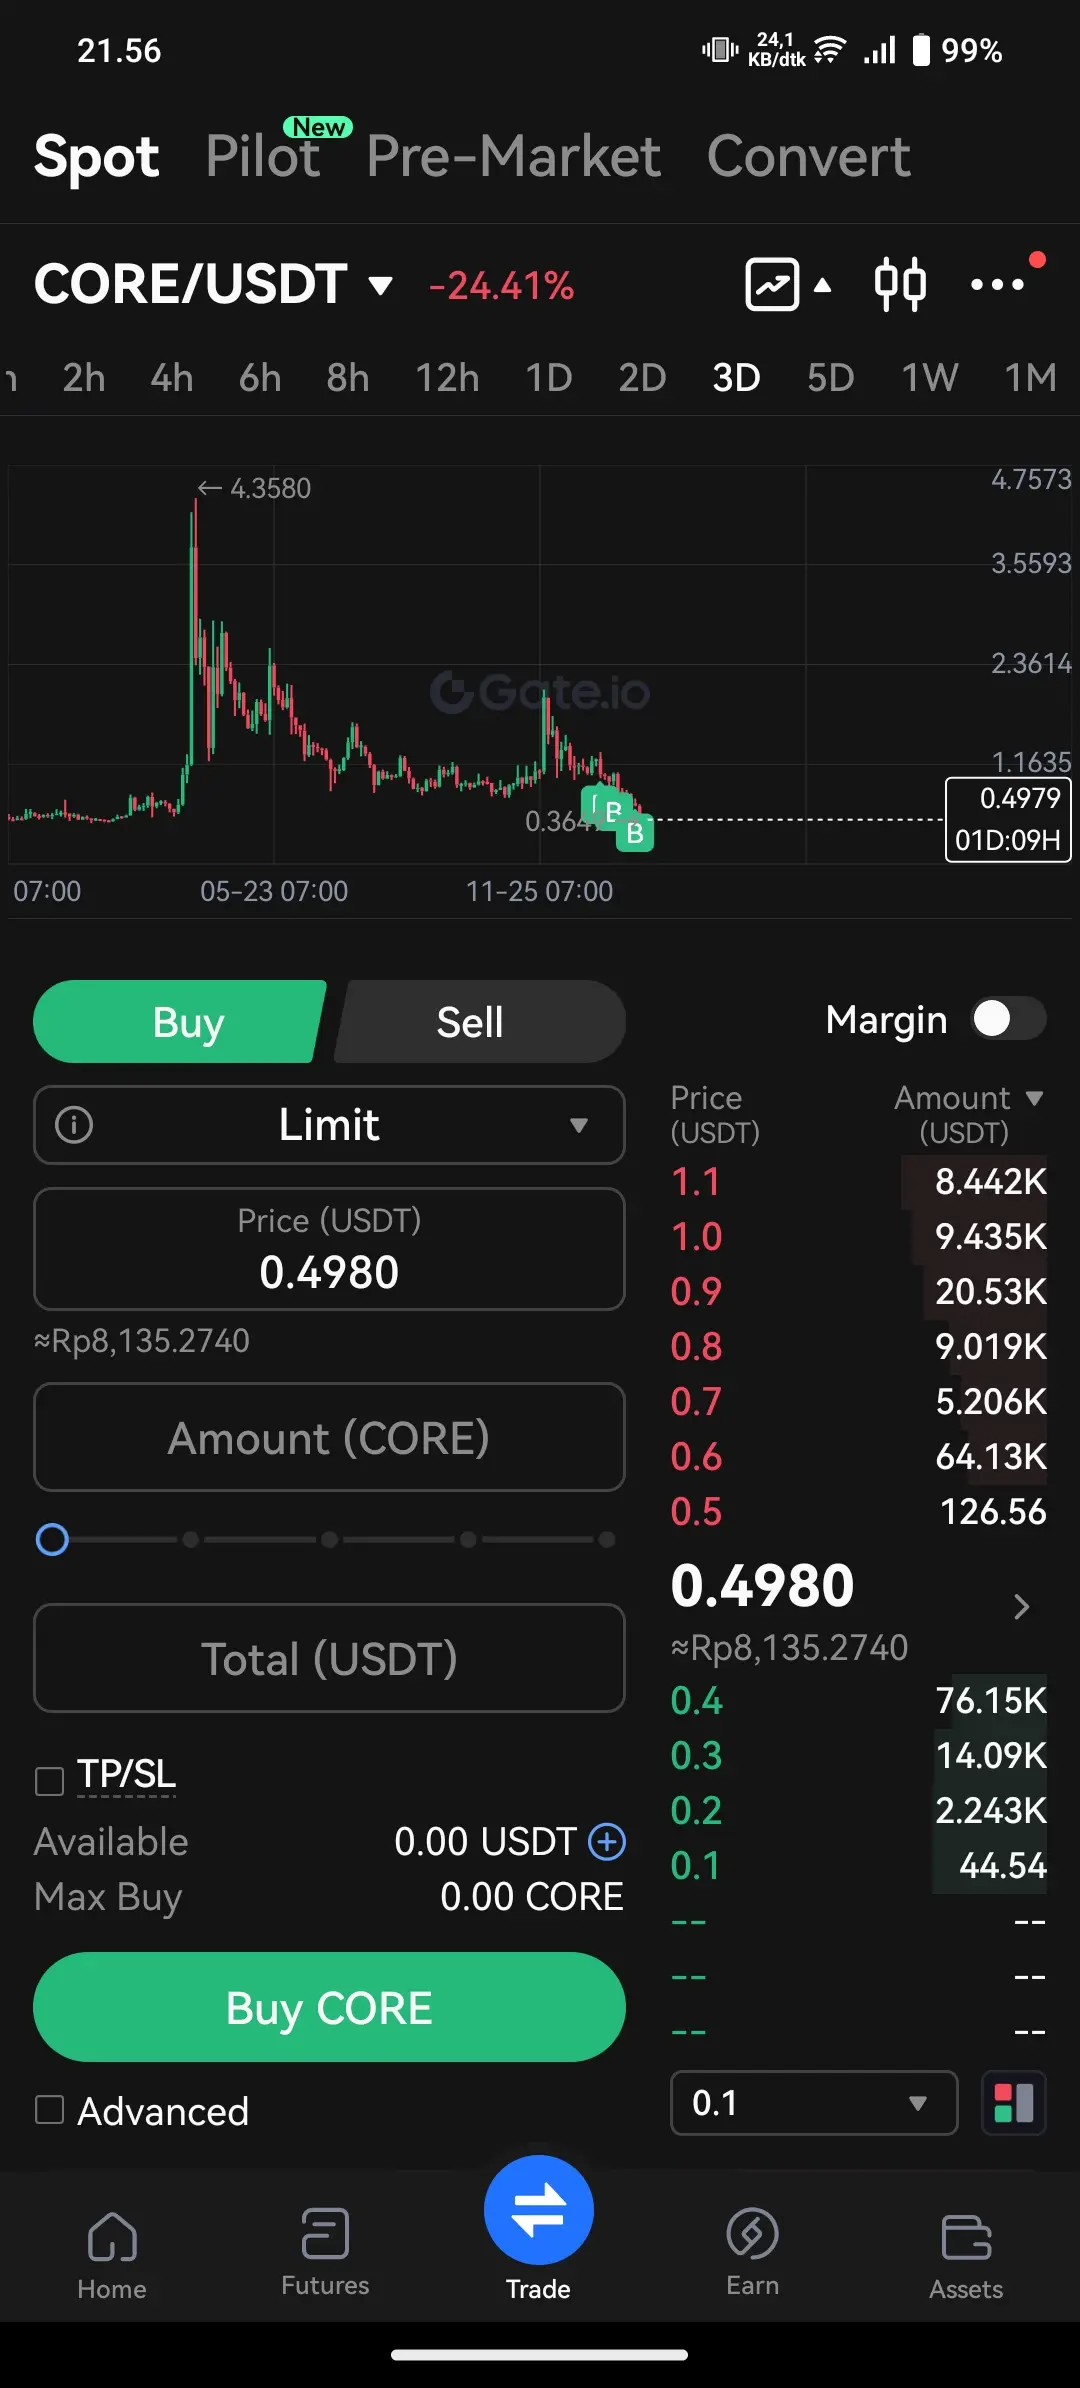Viewport: 1080px width, 2388px height.
Task: Select the Buy side button
Action: point(180,1022)
